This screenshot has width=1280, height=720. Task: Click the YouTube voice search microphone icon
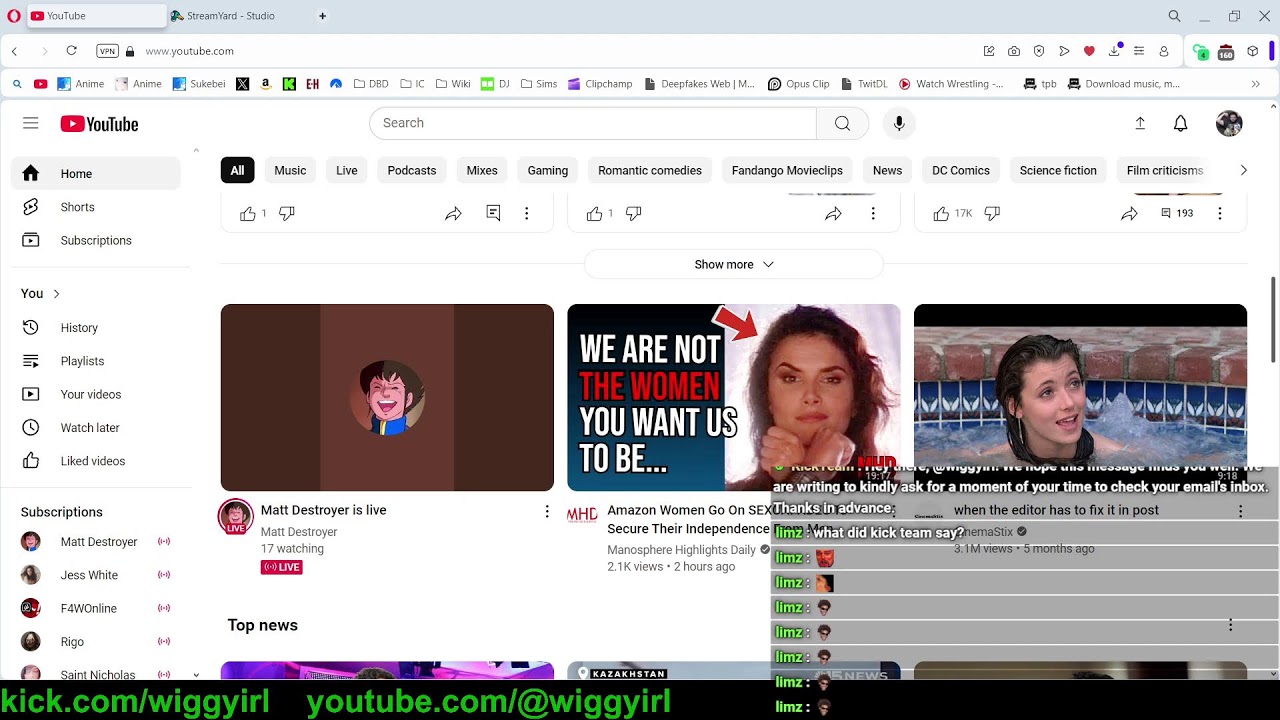click(898, 123)
